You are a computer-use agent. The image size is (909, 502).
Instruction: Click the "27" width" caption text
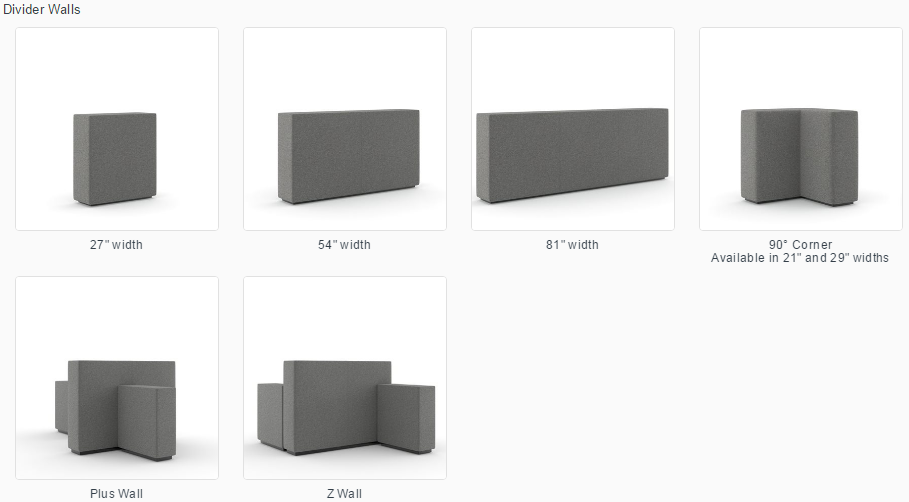(117, 245)
